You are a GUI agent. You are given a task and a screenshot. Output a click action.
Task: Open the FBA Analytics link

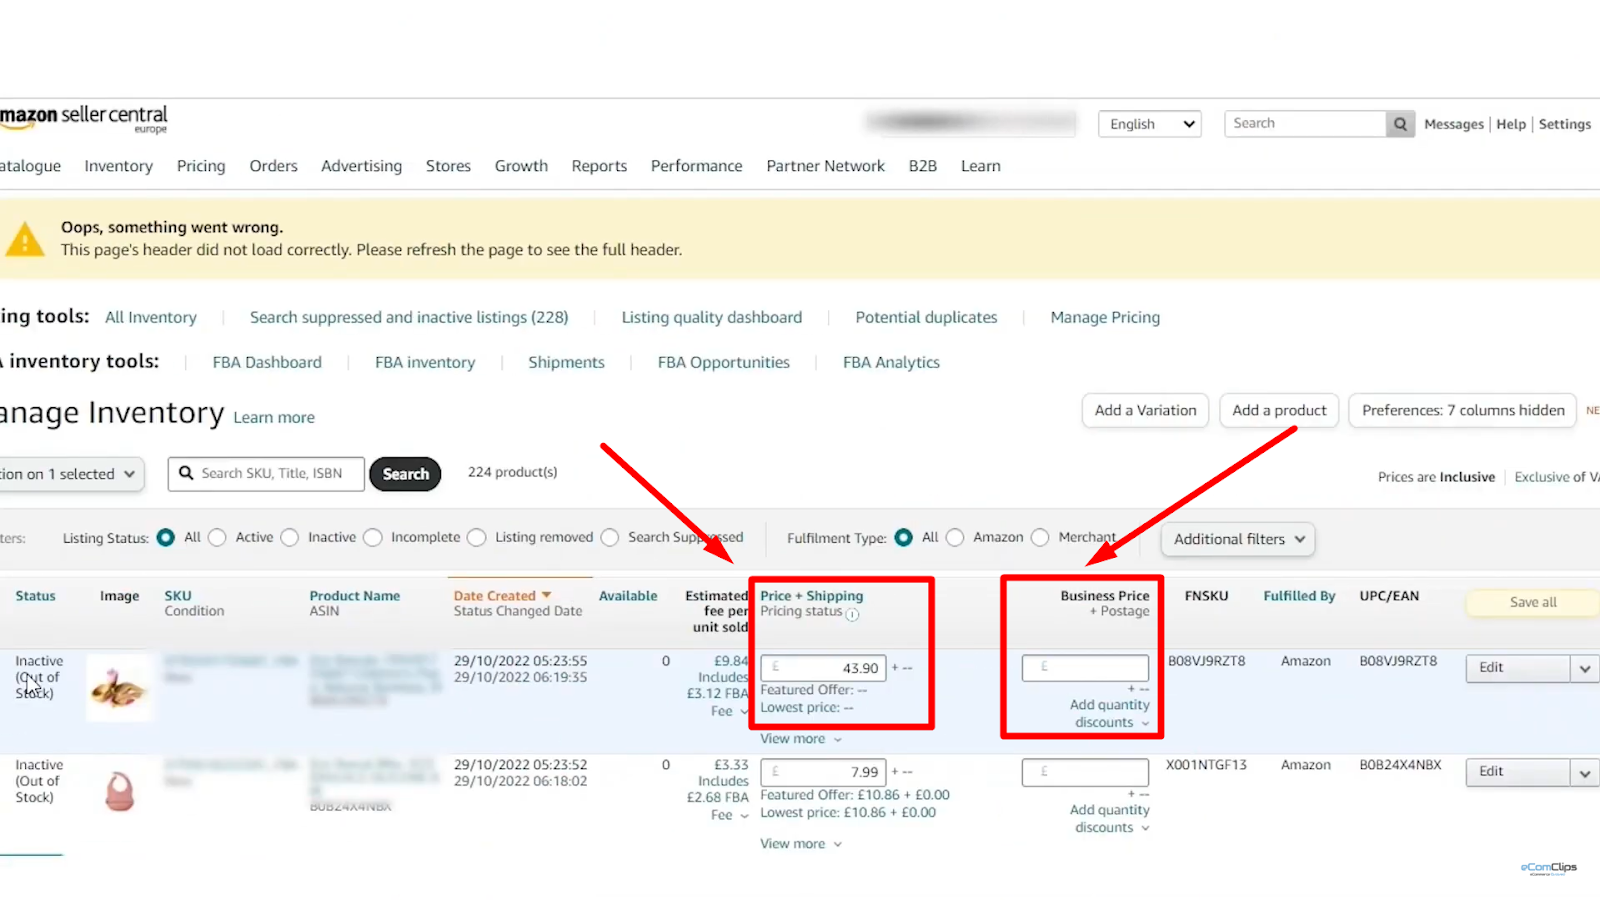(891, 362)
